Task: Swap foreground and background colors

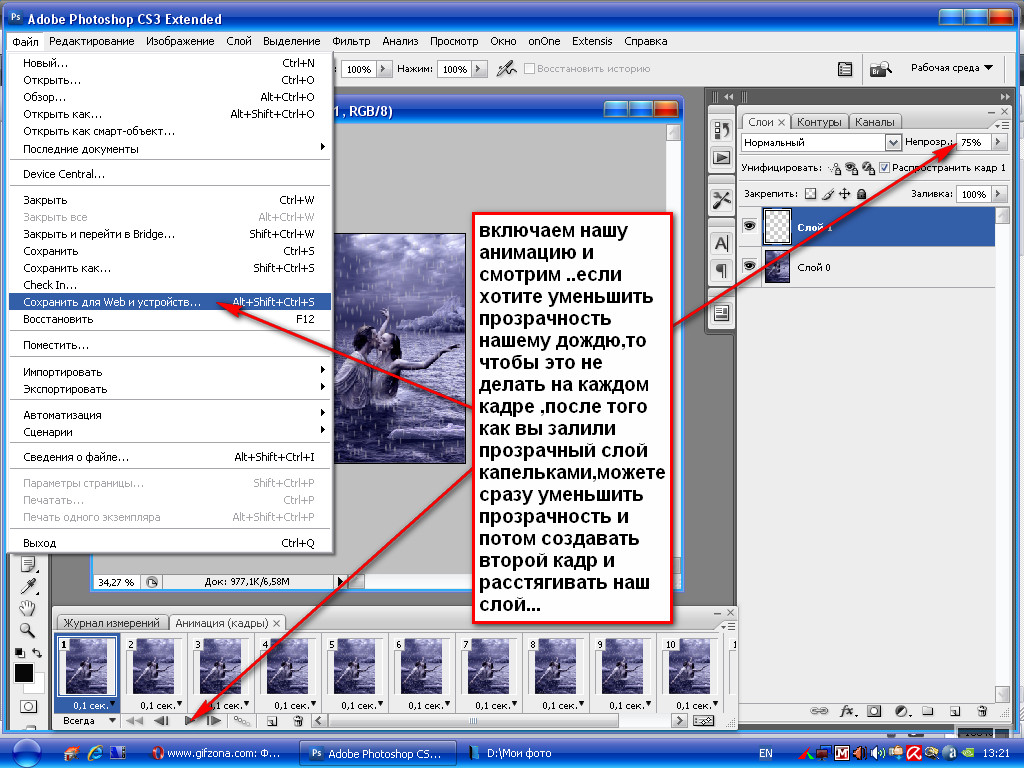Action: click(x=37, y=652)
